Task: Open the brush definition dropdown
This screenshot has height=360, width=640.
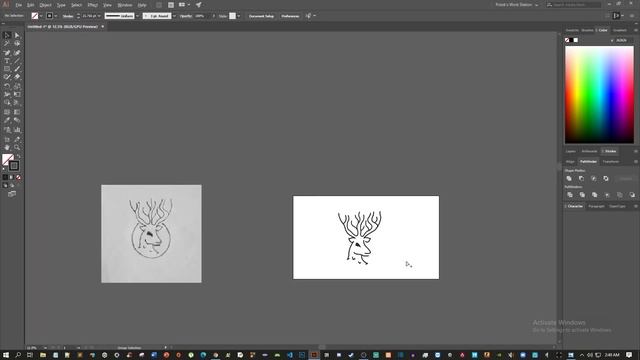Action: click(174, 16)
